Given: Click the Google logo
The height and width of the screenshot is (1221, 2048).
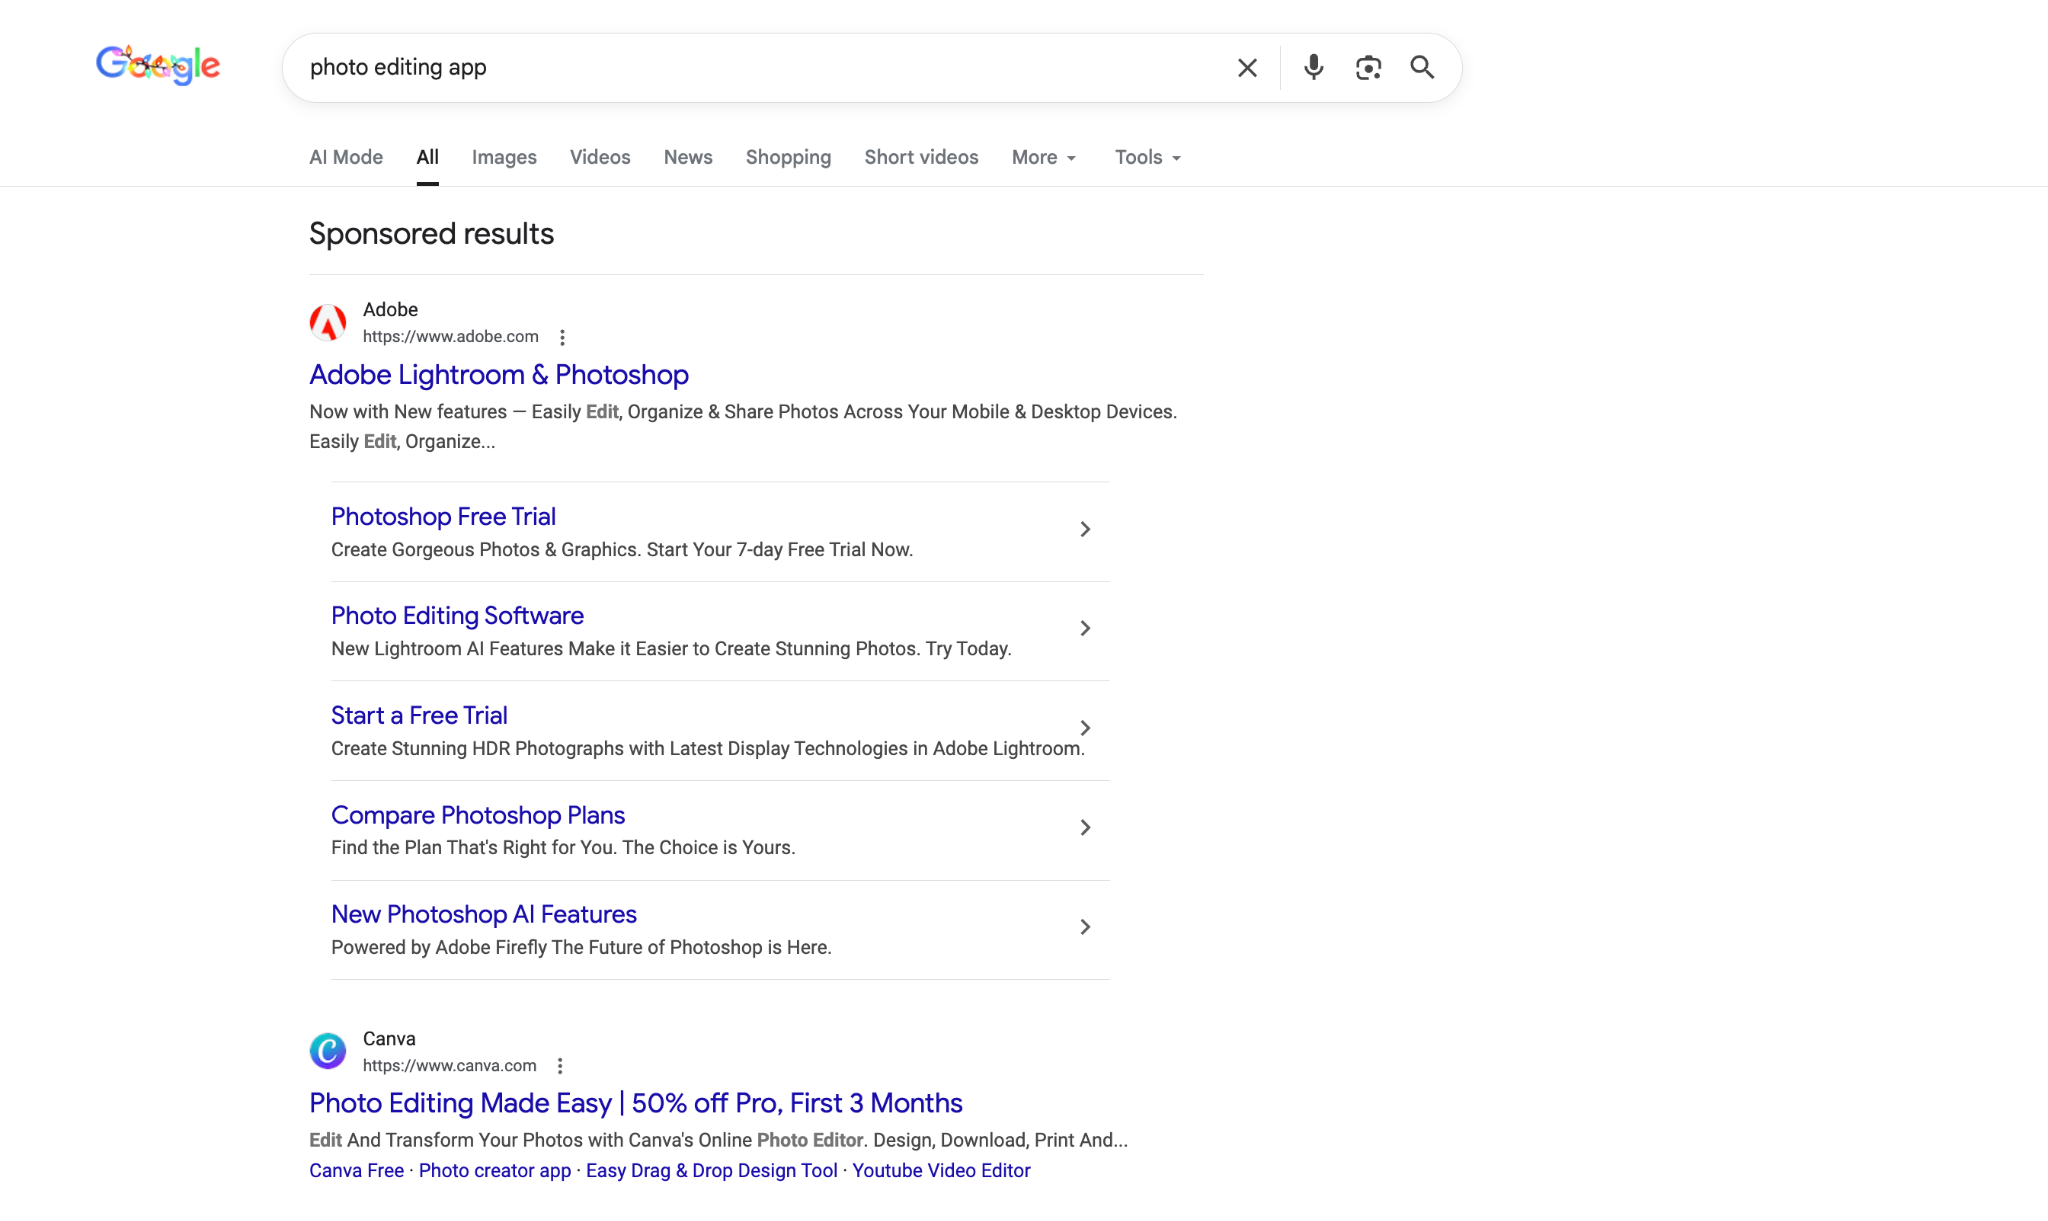Looking at the screenshot, I should click(158, 65).
